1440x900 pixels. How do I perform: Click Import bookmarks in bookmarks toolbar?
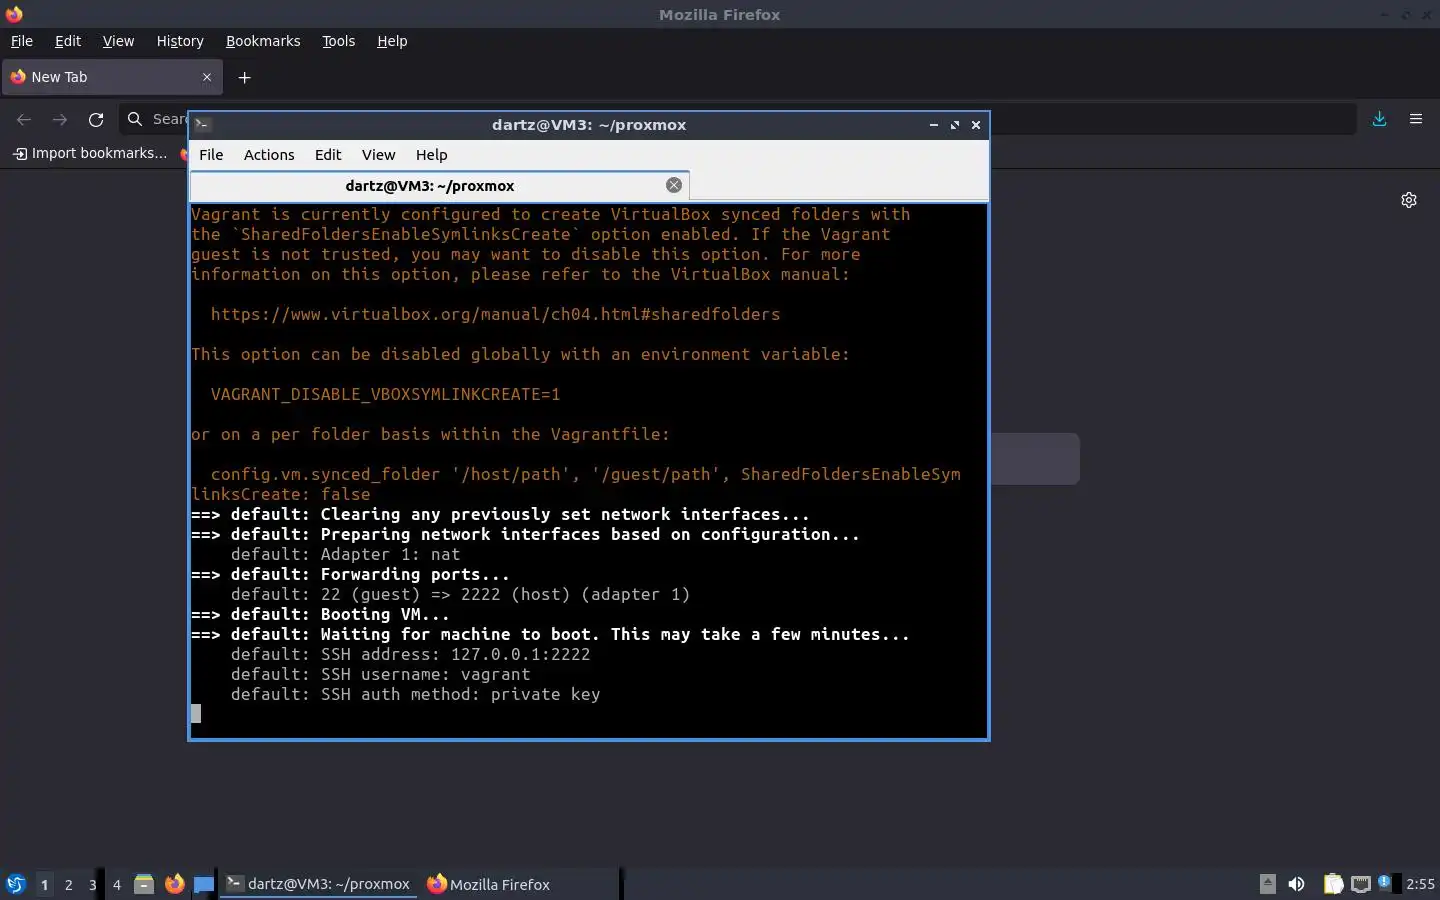(x=90, y=153)
